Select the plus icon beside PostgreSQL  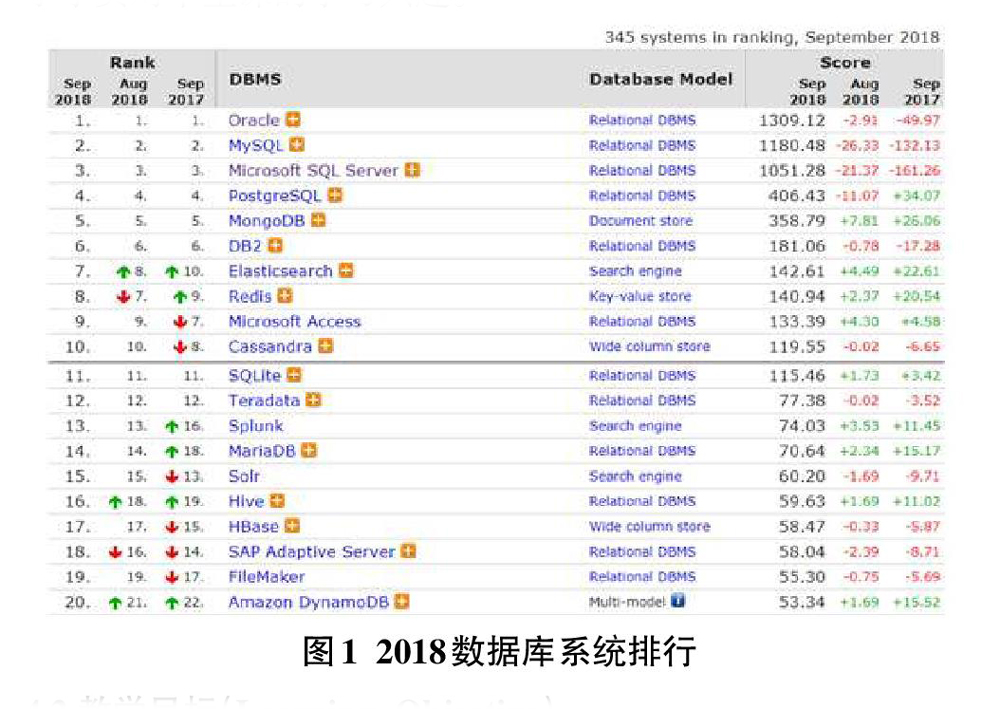tap(335, 195)
